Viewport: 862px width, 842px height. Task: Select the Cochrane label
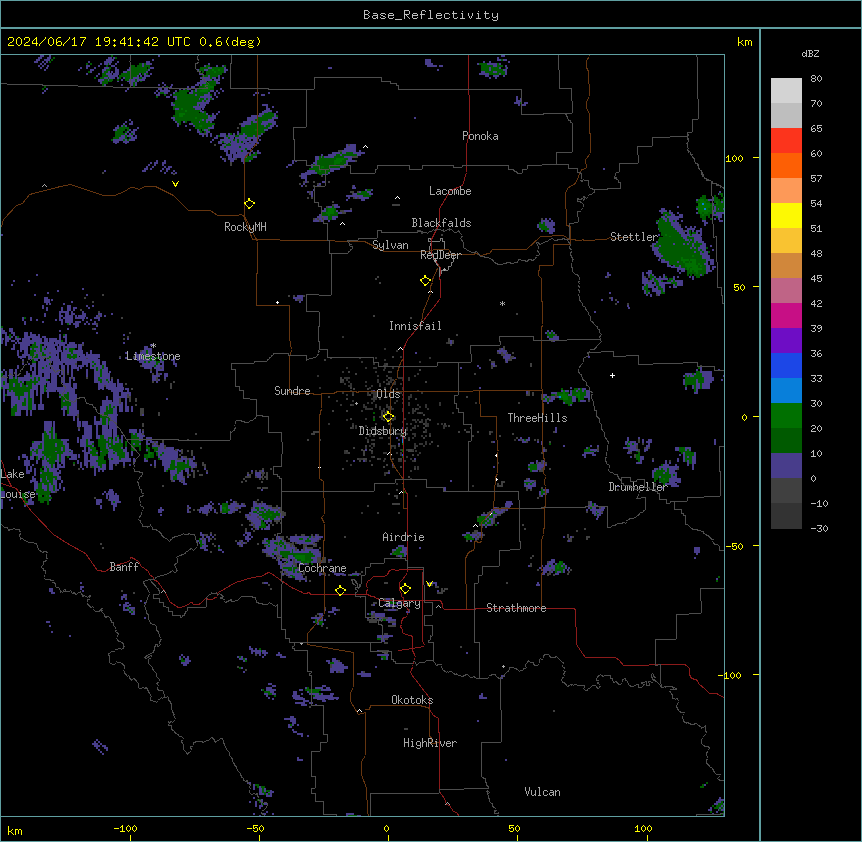[x=322, y=568]
